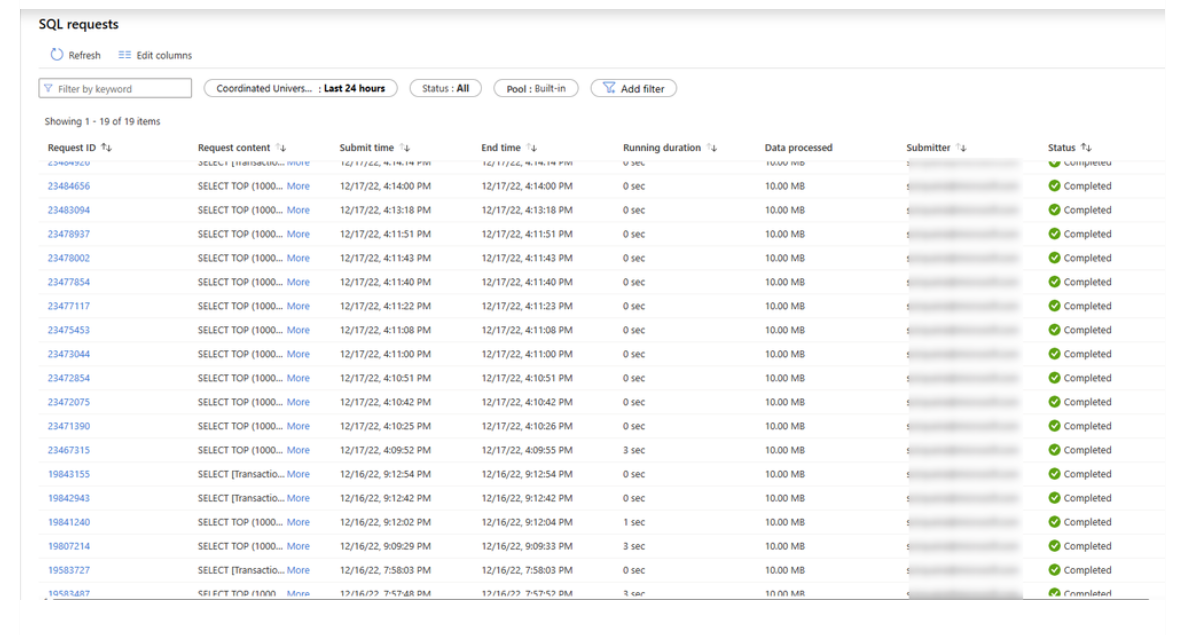Viewport: 1193px width, 635px height.
Task: Click Completed check icon for request 19842943
Action: point(1055,498)
